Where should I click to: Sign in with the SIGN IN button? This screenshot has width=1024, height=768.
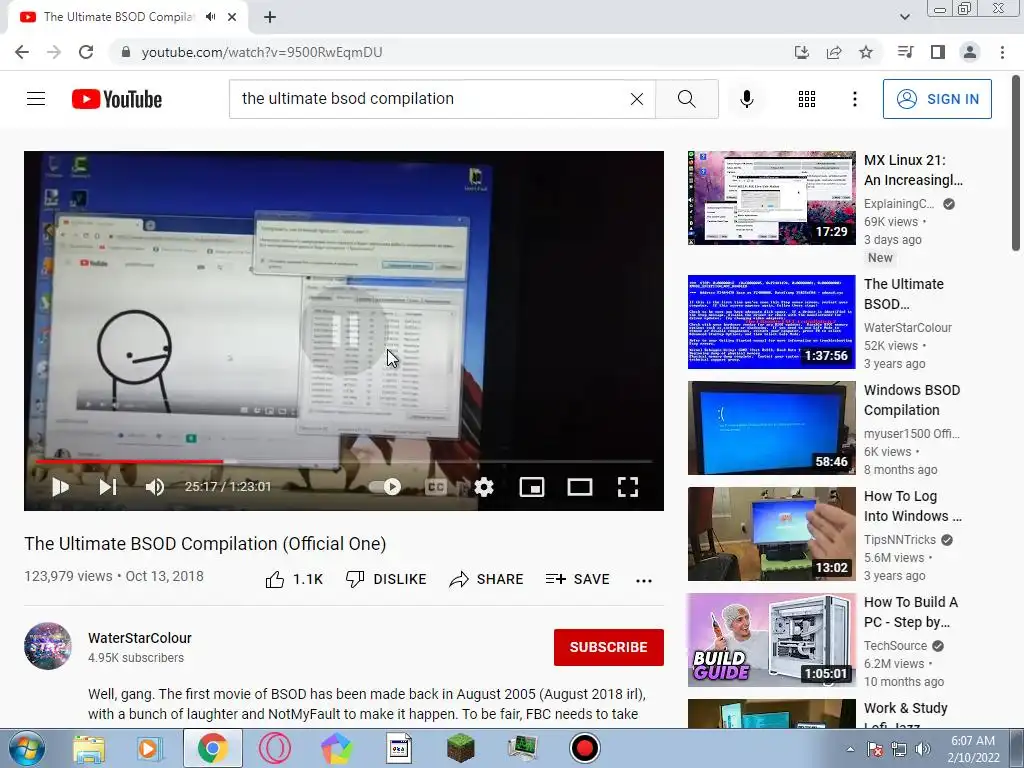[x=937, y=99]
